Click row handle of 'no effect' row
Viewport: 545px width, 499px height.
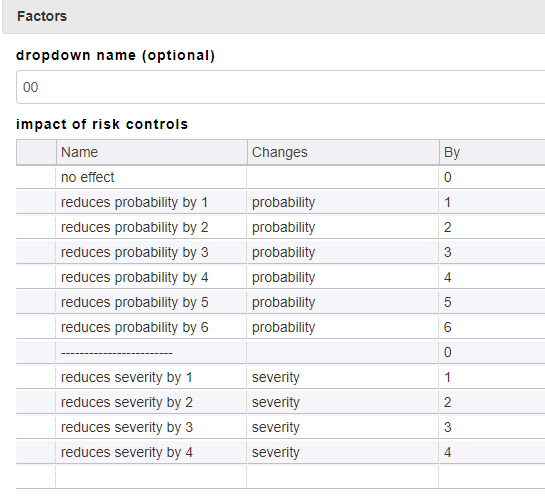36,177
